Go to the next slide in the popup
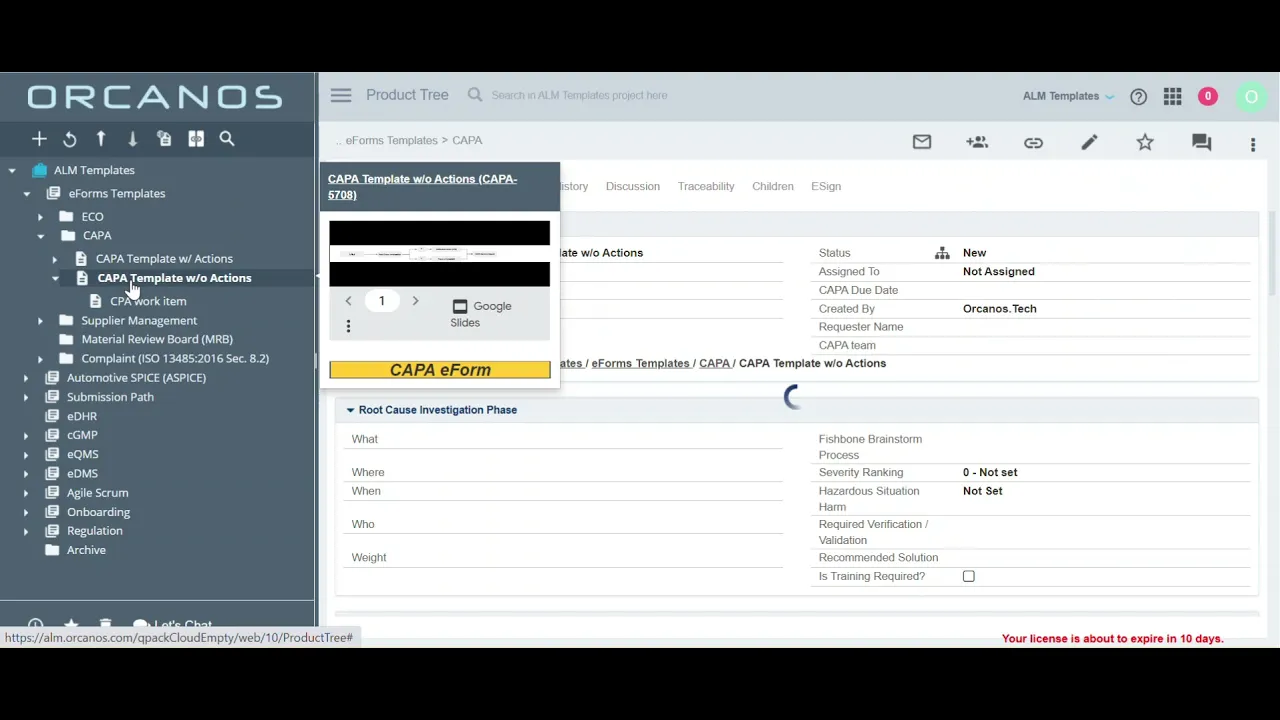Image resolution: width=1280 pixels, height=720 pixels. [x=415, y=301]
